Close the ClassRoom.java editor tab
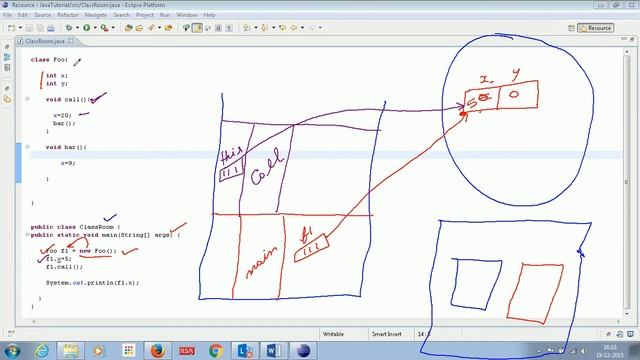 [71, 41]
